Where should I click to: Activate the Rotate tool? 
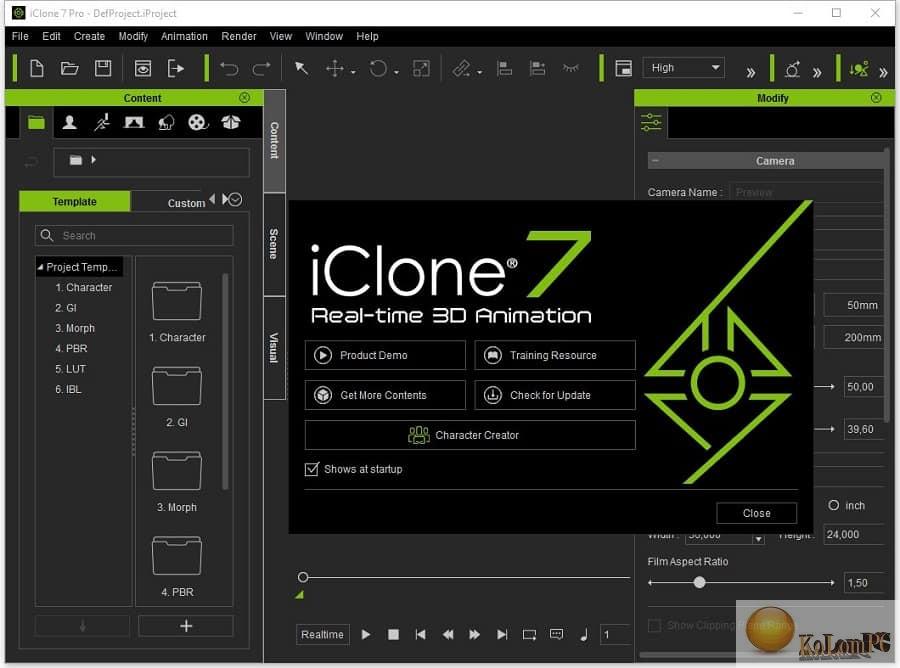(x=378, y=69)
